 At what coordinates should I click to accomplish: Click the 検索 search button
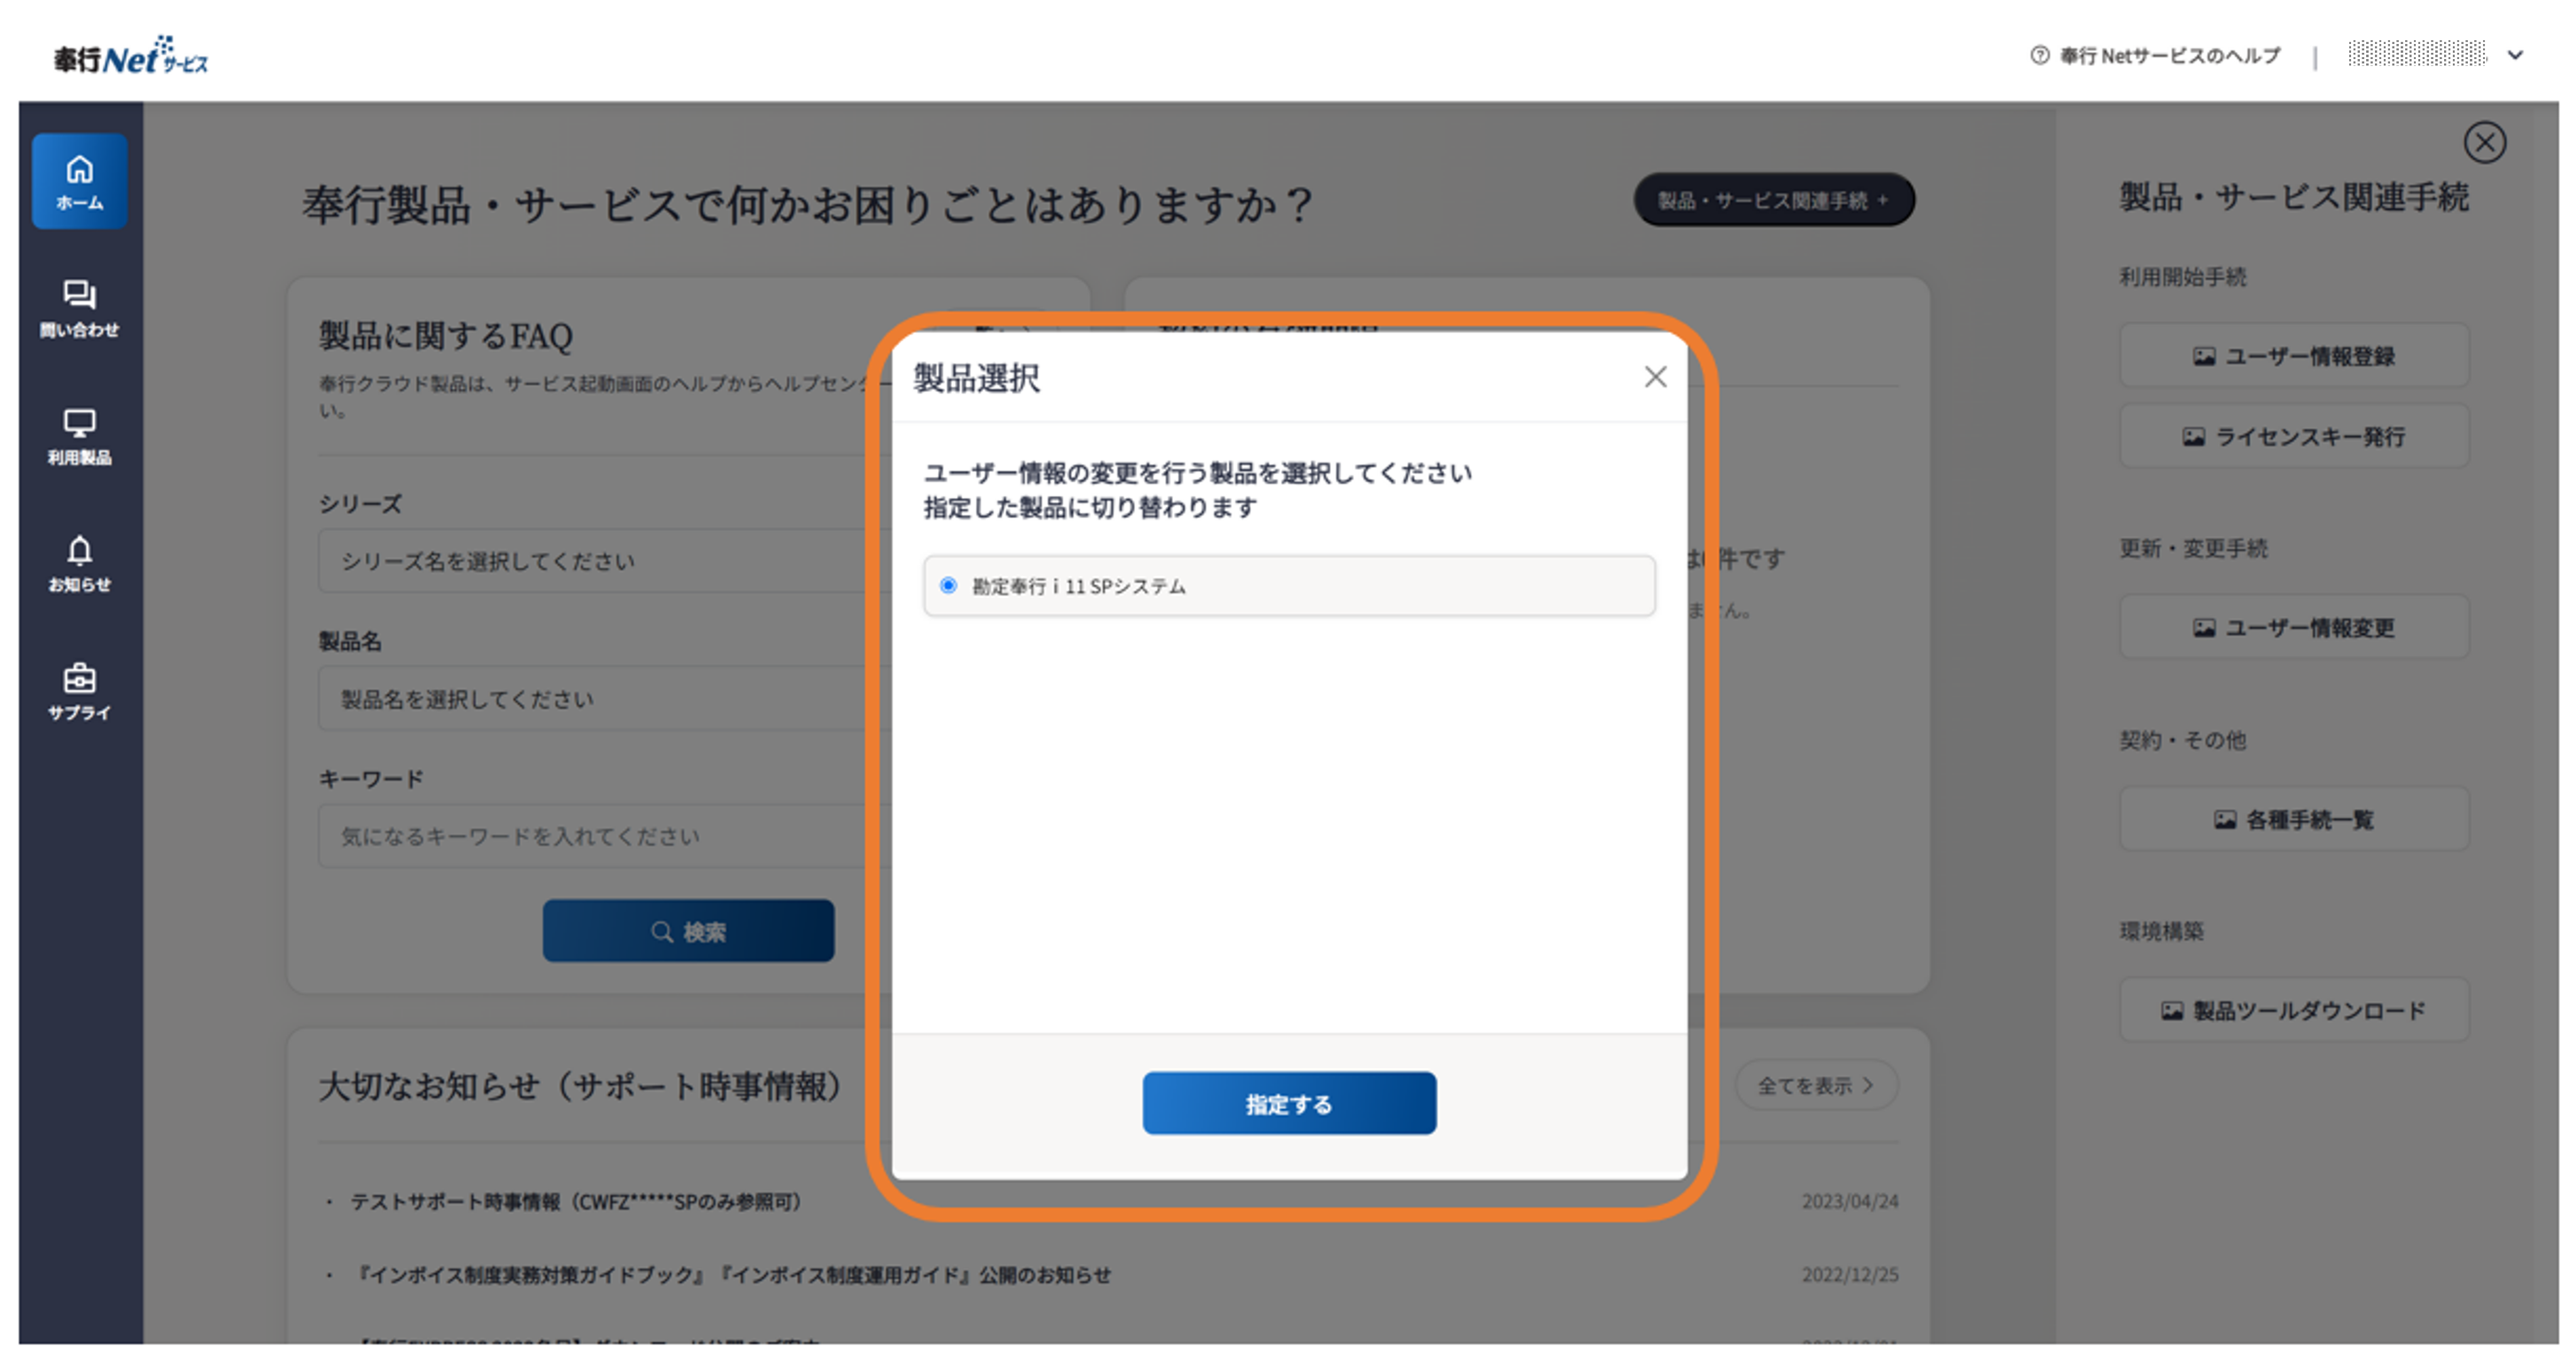pos(688,930)
